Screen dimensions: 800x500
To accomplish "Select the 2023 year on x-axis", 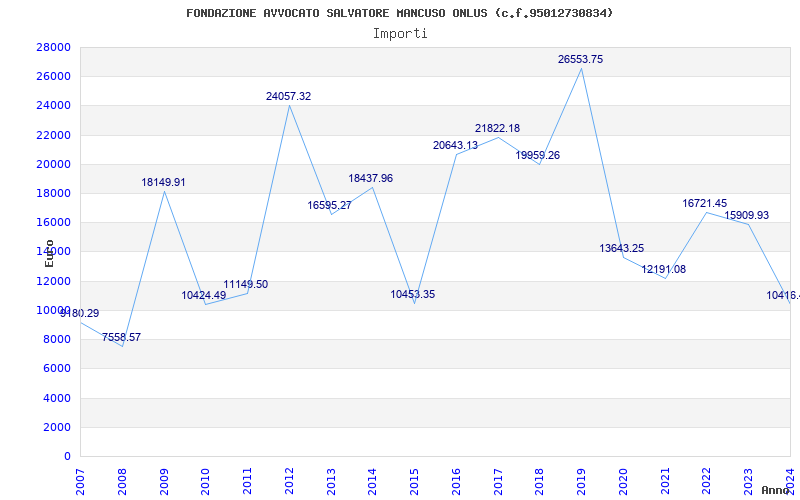I will coord(748,482).
